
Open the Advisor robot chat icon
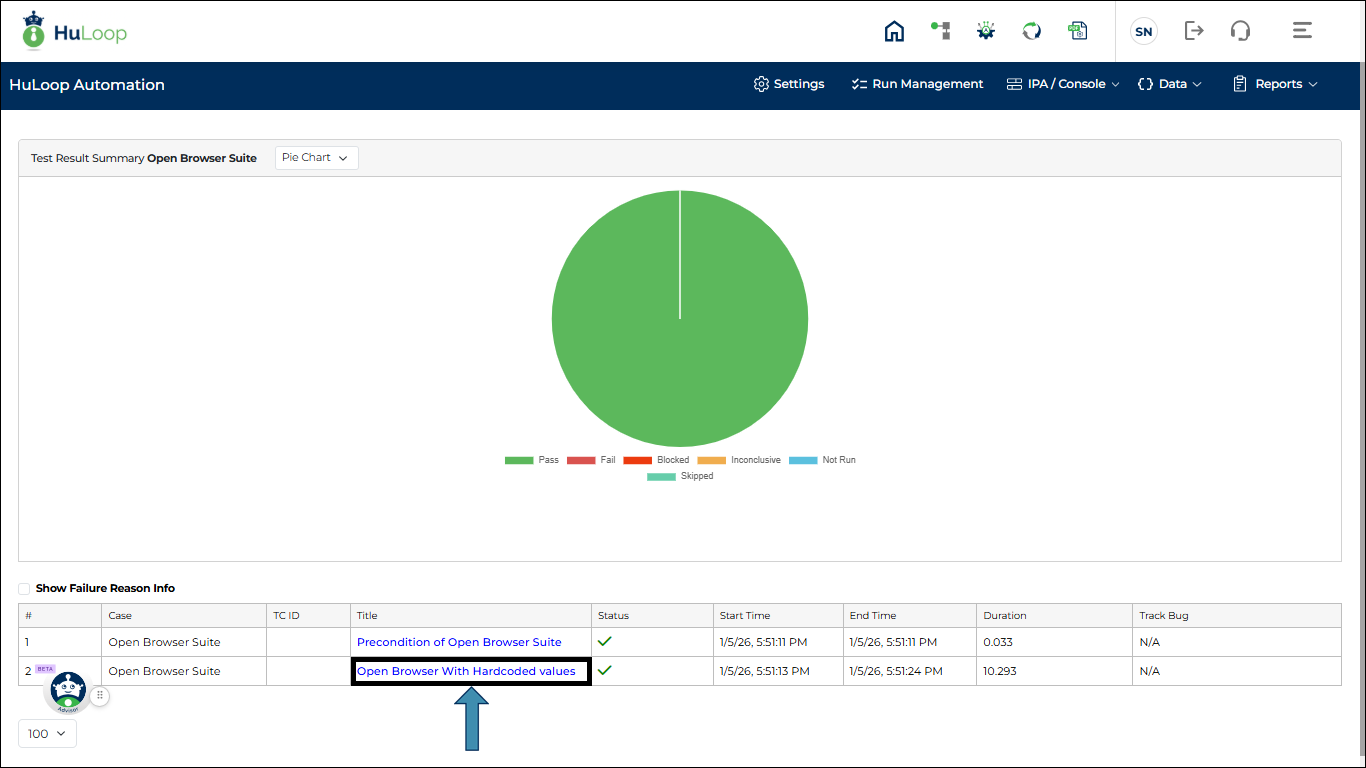pos(68,690)
